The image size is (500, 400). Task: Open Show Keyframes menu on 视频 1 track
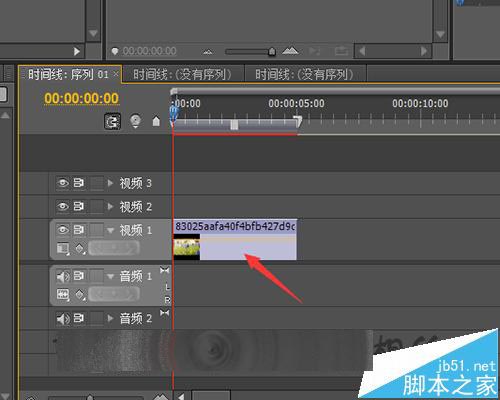tap(79, 248)
